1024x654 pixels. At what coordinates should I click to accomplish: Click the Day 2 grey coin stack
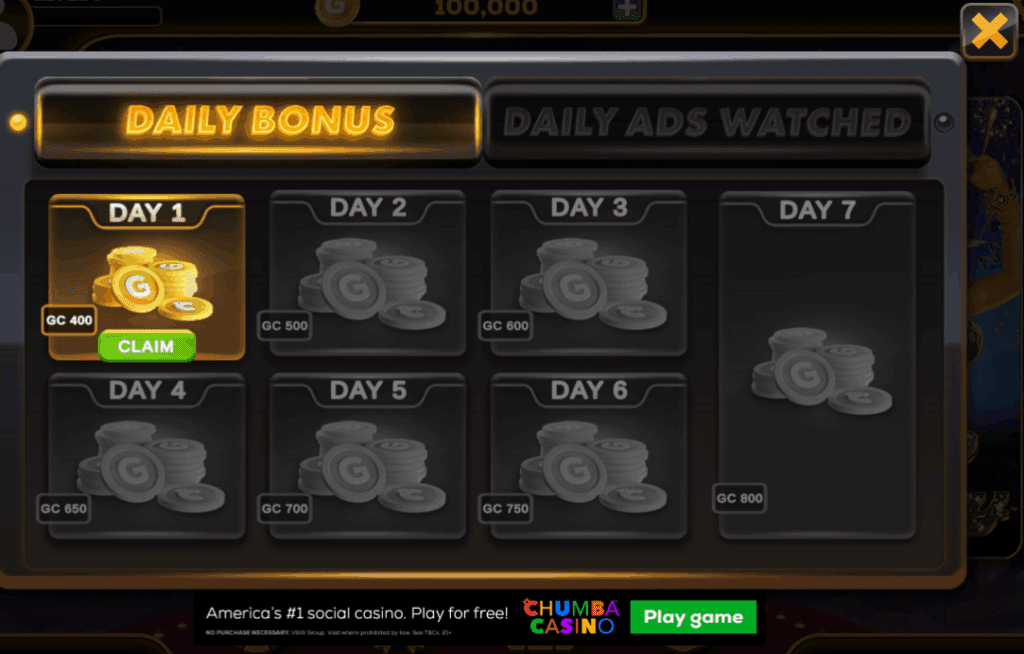tap(372, 284)
